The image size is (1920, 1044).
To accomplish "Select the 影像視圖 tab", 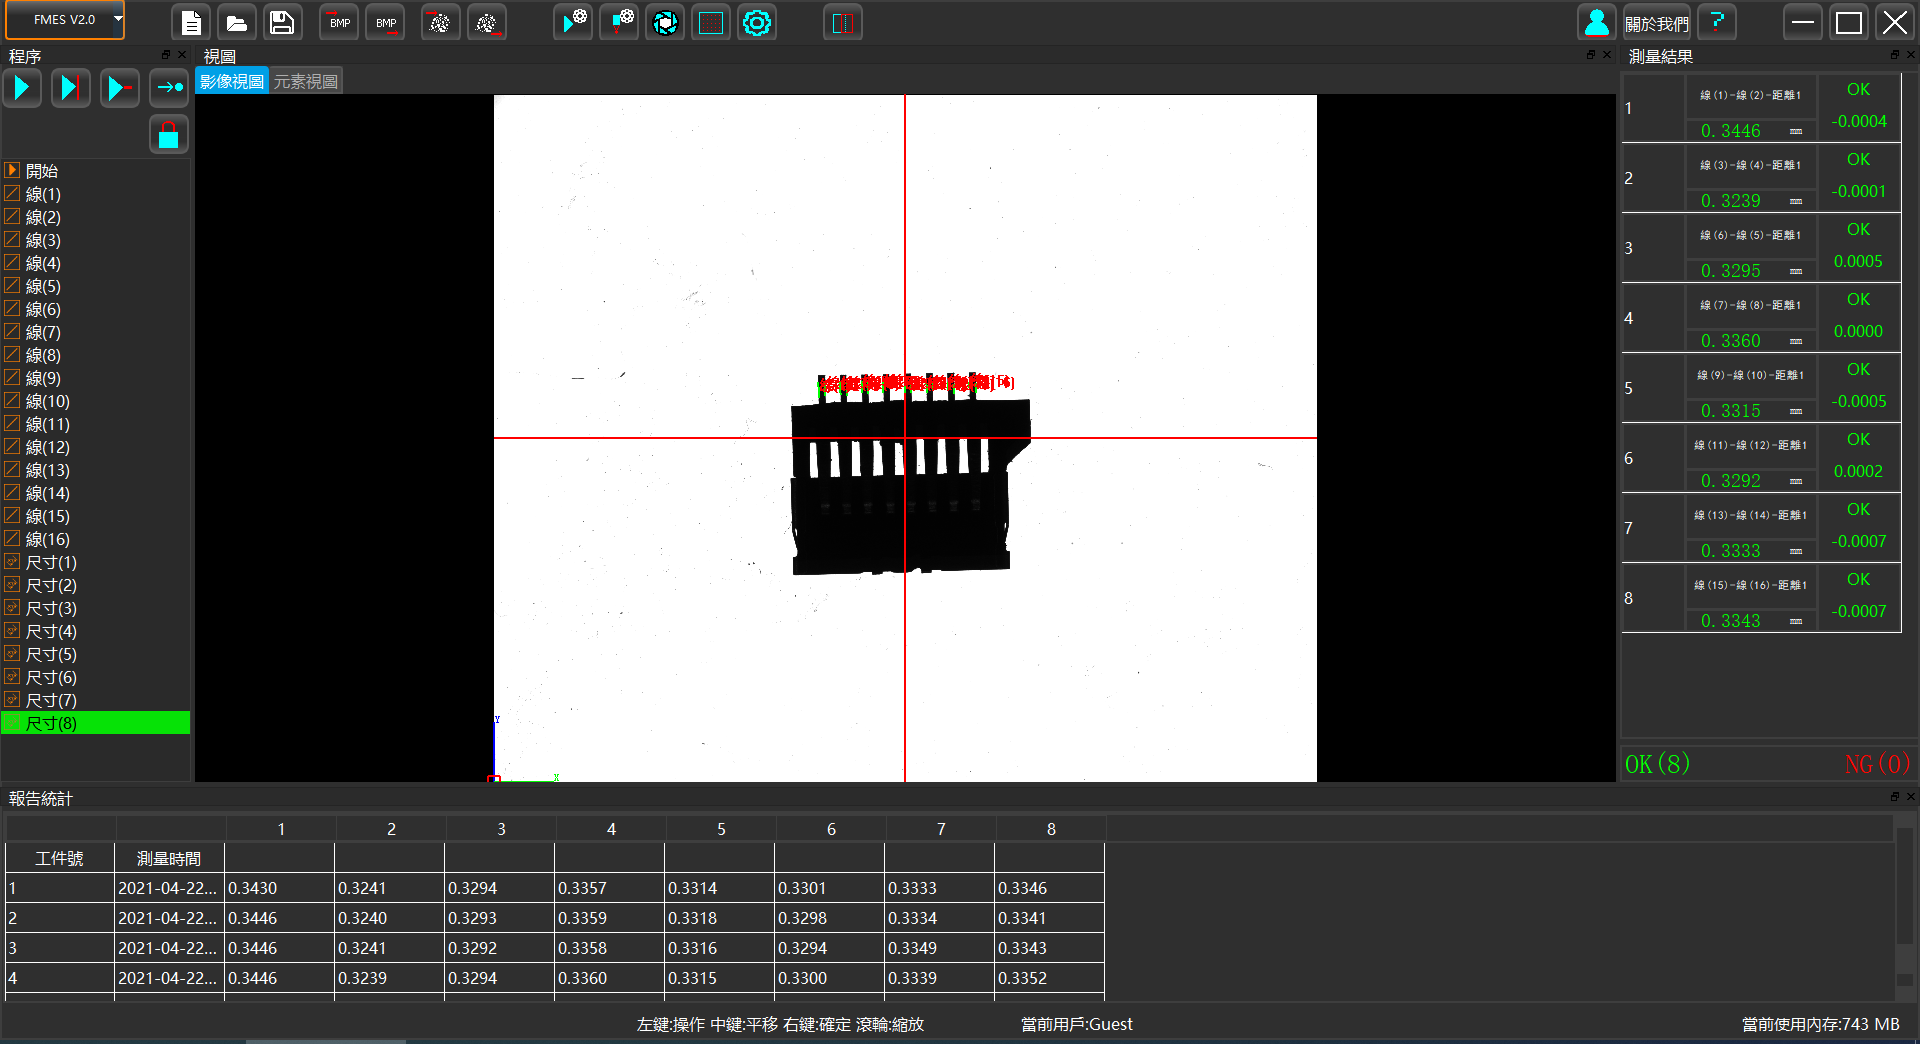I will pyautogui.click(x=232, y=82).
